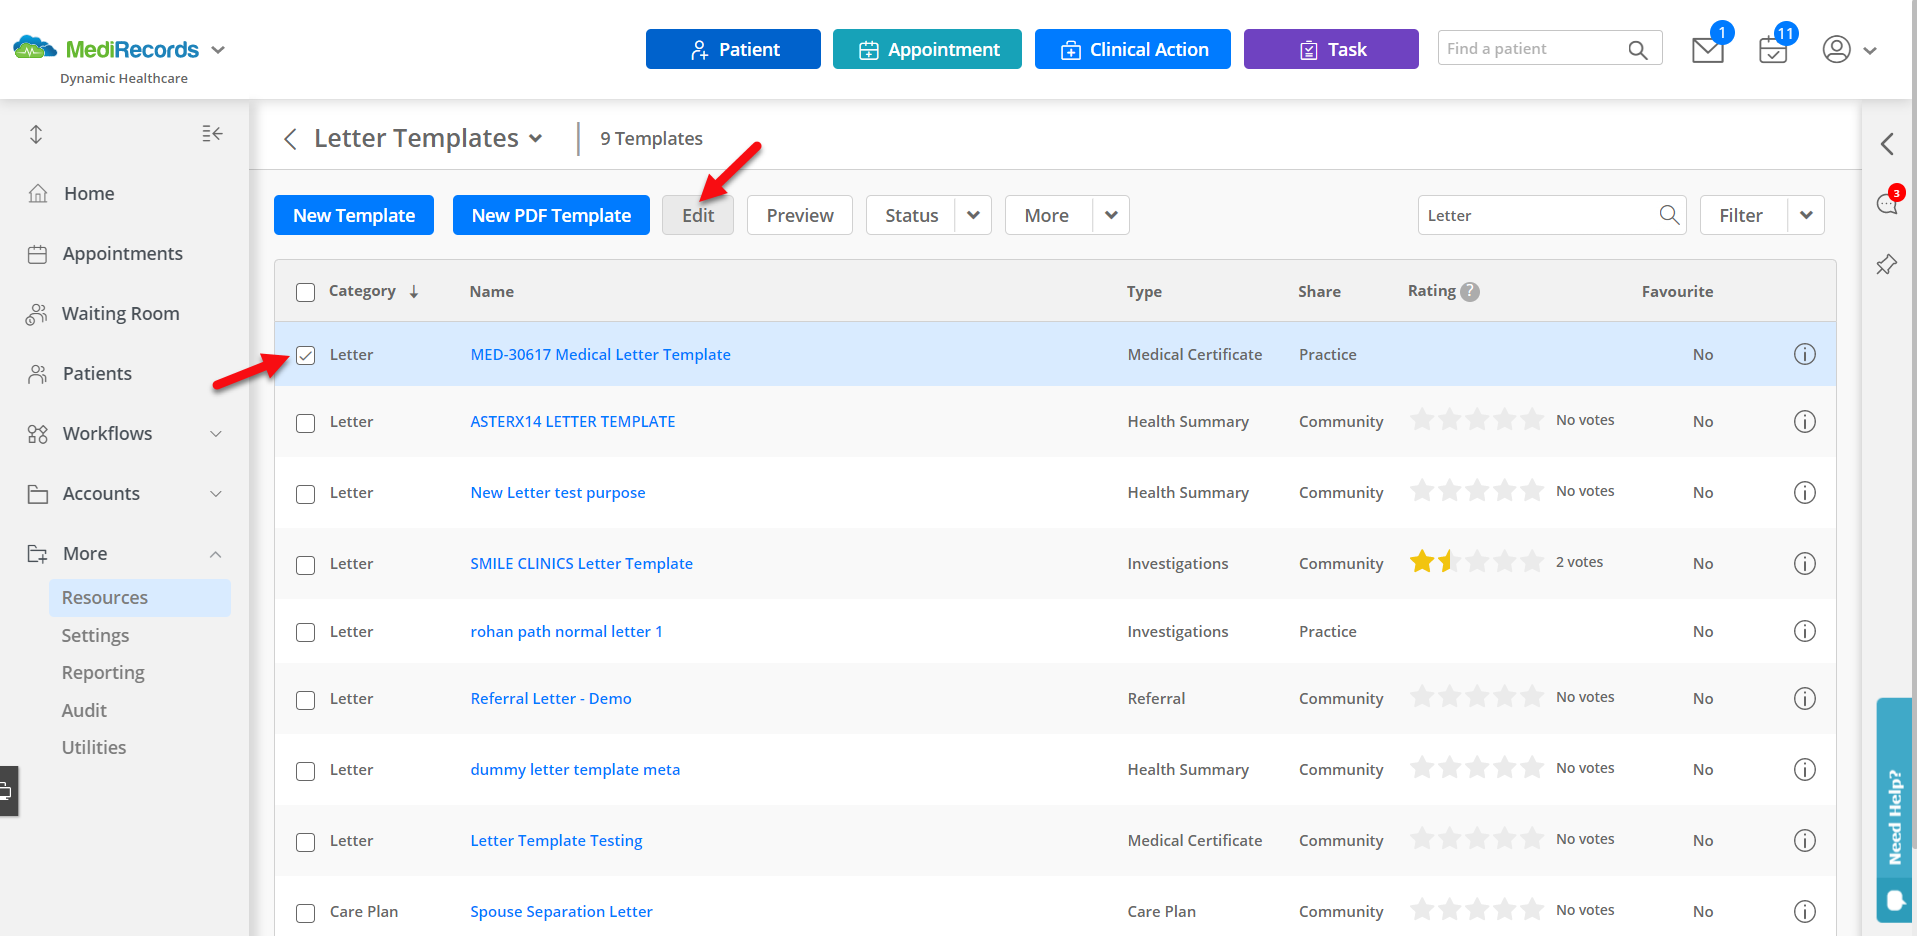The image size is (1917, 936).
Task: Toggle the select-all checkbox in header
Action: point(305,292)
